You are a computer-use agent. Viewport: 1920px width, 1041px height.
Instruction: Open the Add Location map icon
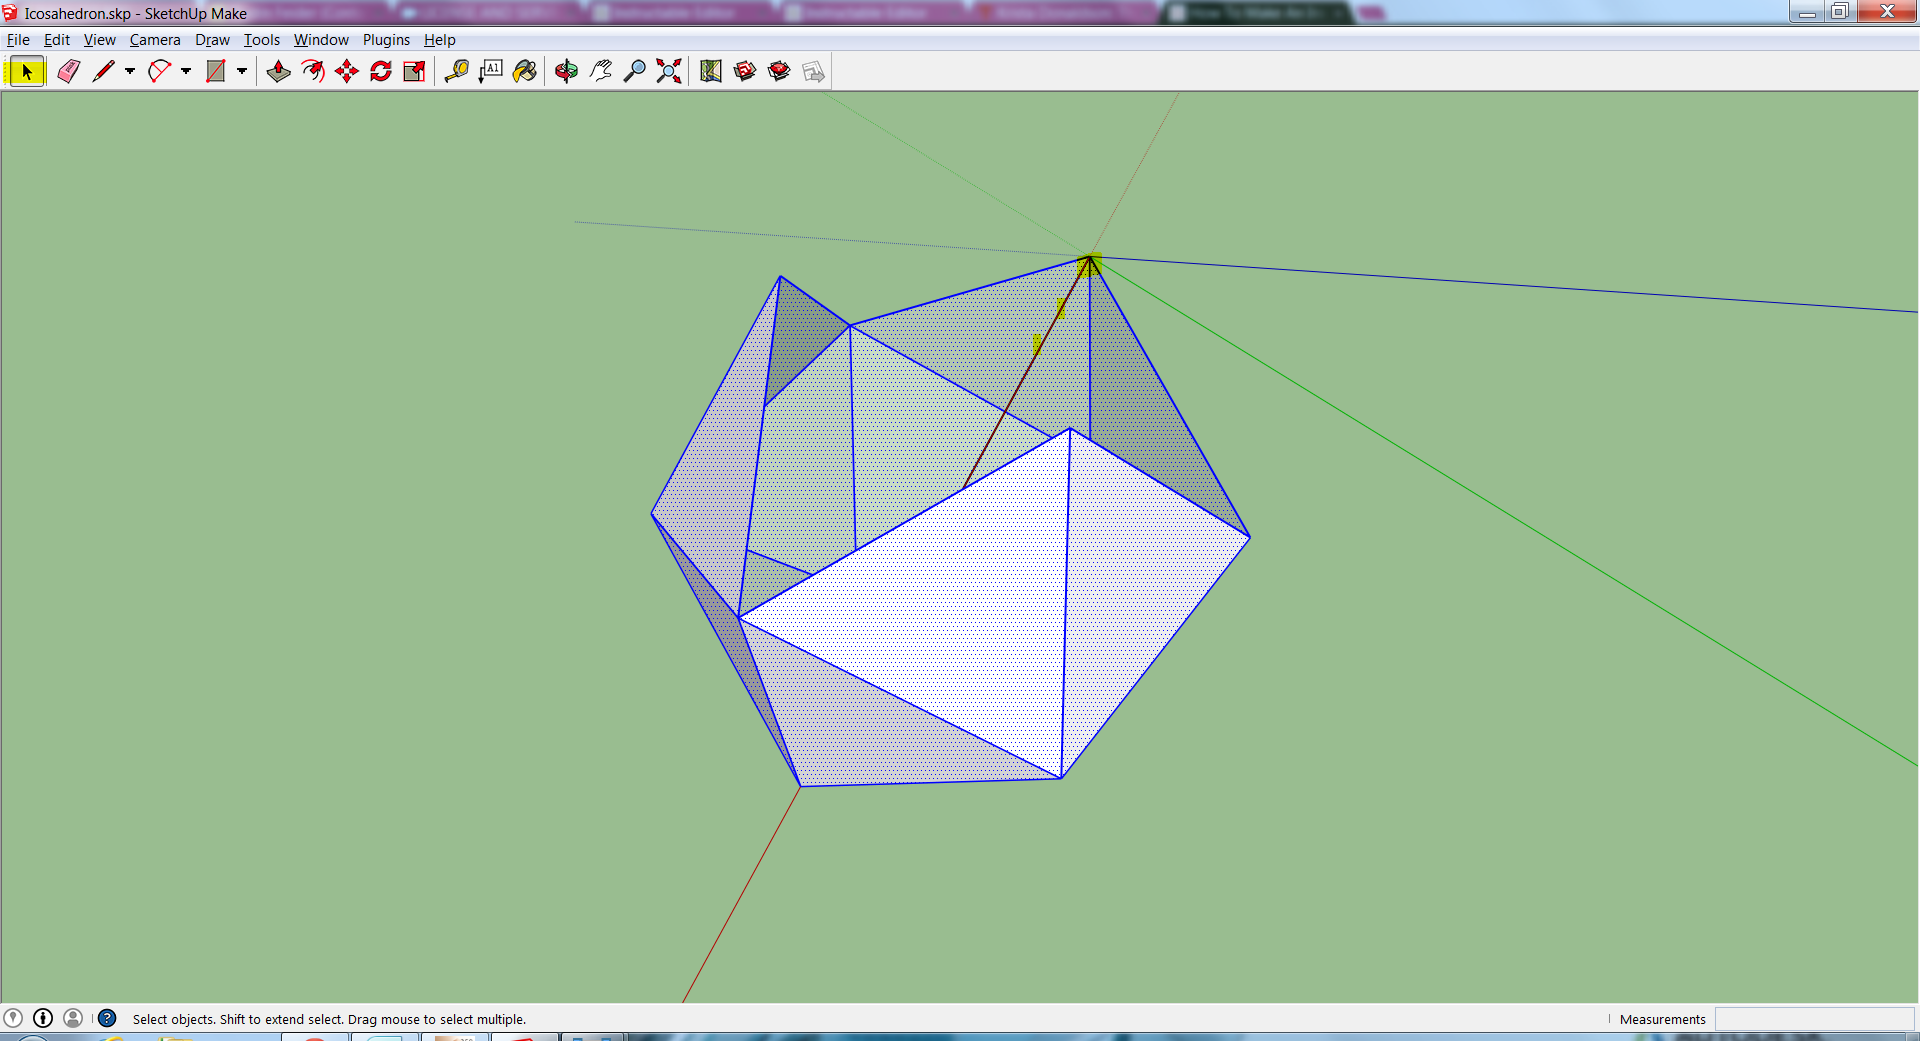point(711,72)
